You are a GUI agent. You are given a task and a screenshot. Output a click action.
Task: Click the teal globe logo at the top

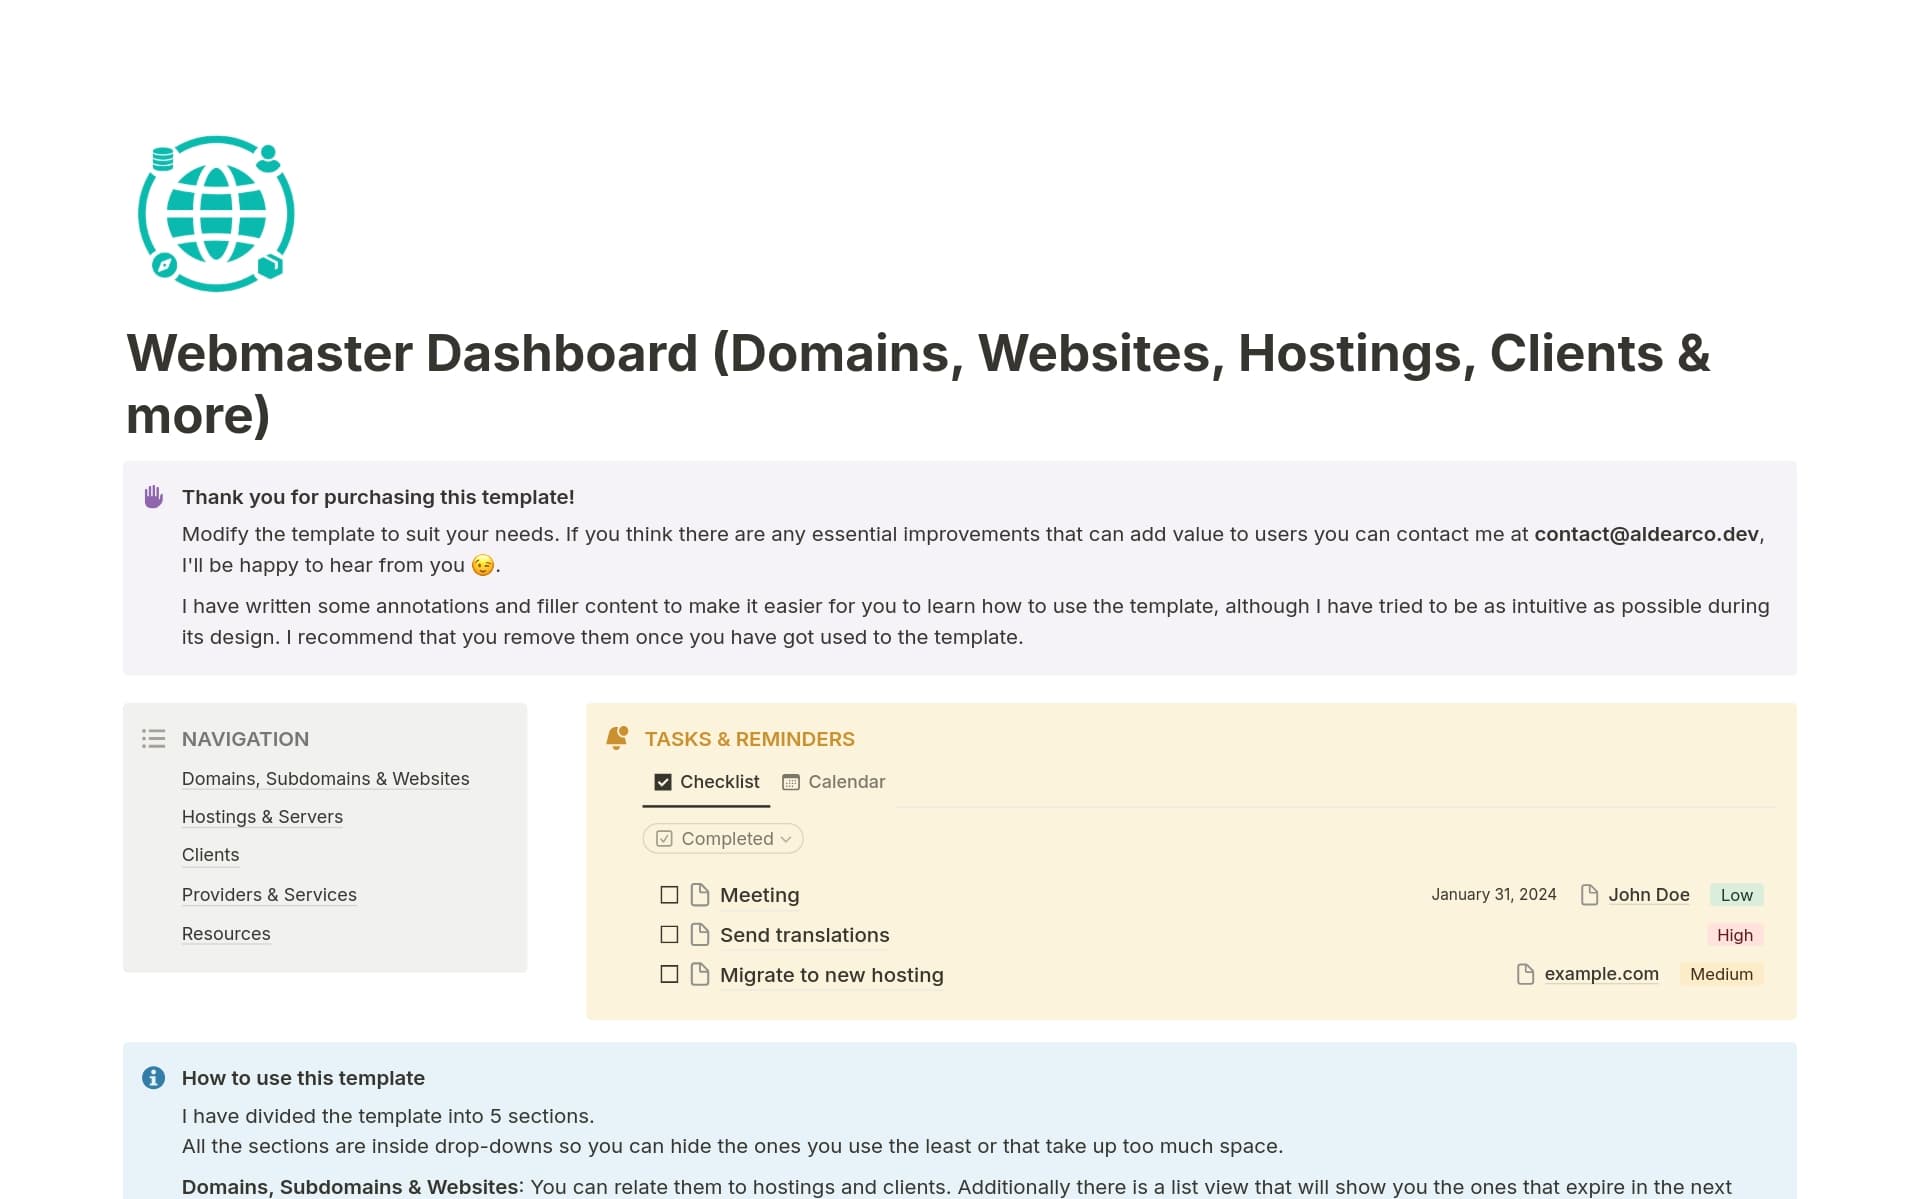click(215, 214)
